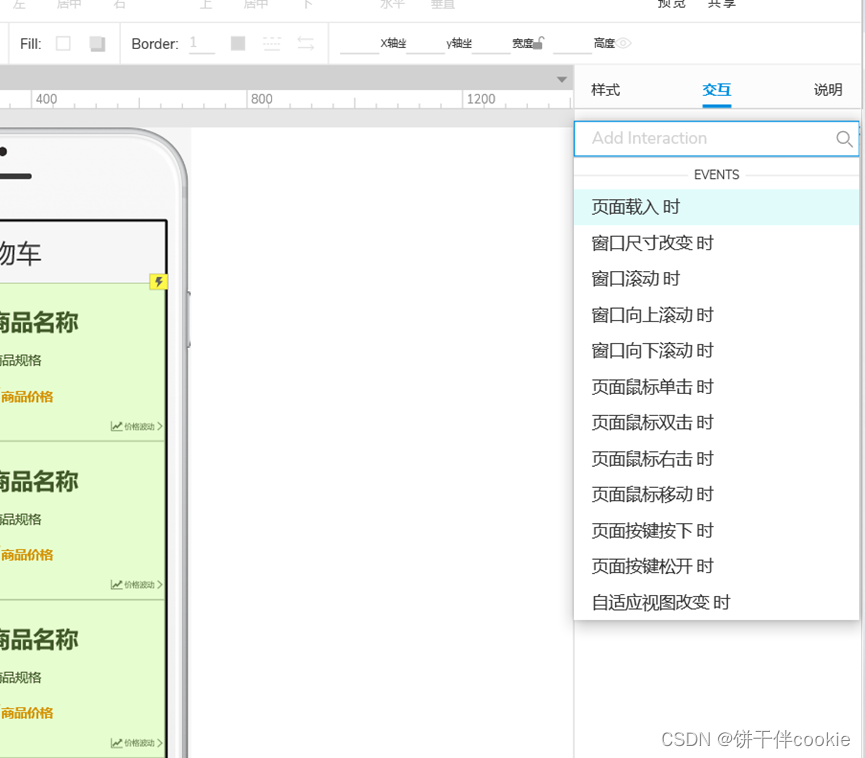
Task: Click the first product's 价格波动 link
Action: [x=136, y=426]
